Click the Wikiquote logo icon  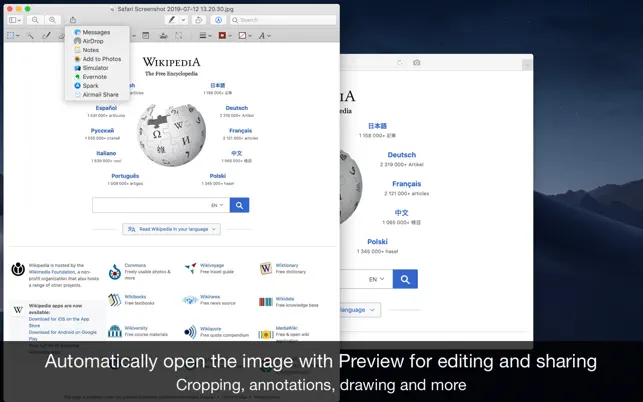[190, 332]
